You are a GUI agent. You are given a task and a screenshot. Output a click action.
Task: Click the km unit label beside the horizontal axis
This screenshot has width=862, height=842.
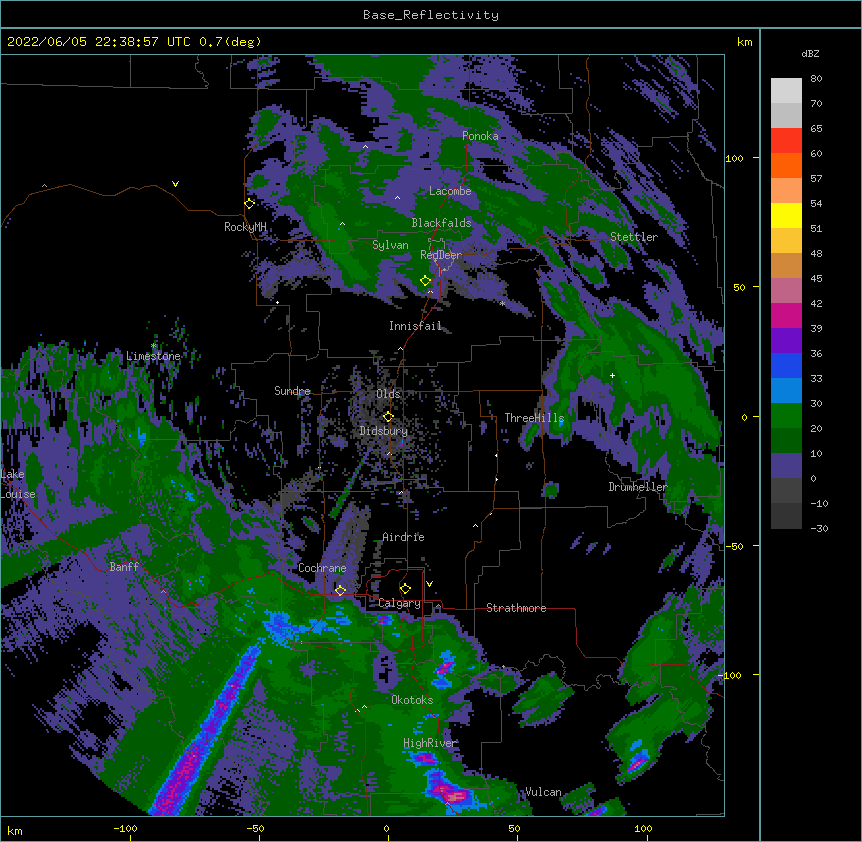click(x=15, y=830)
